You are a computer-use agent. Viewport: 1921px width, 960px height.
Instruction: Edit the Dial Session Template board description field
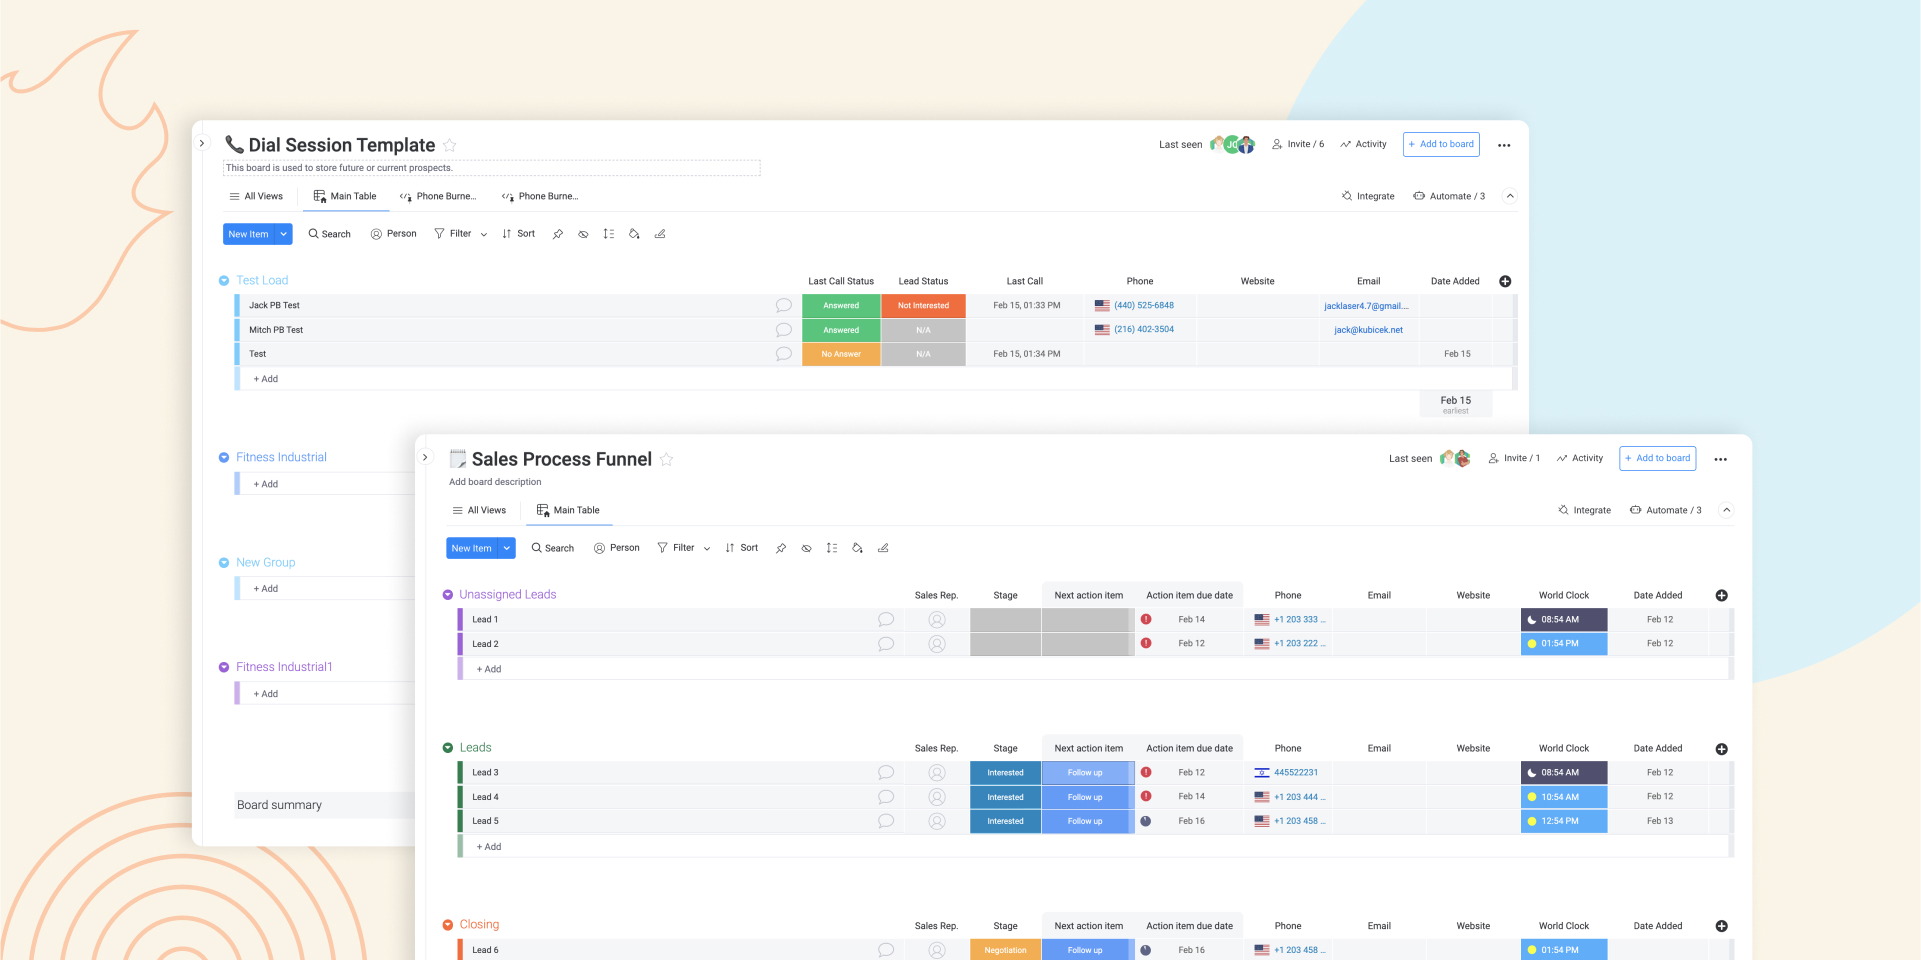pos(491,168)
